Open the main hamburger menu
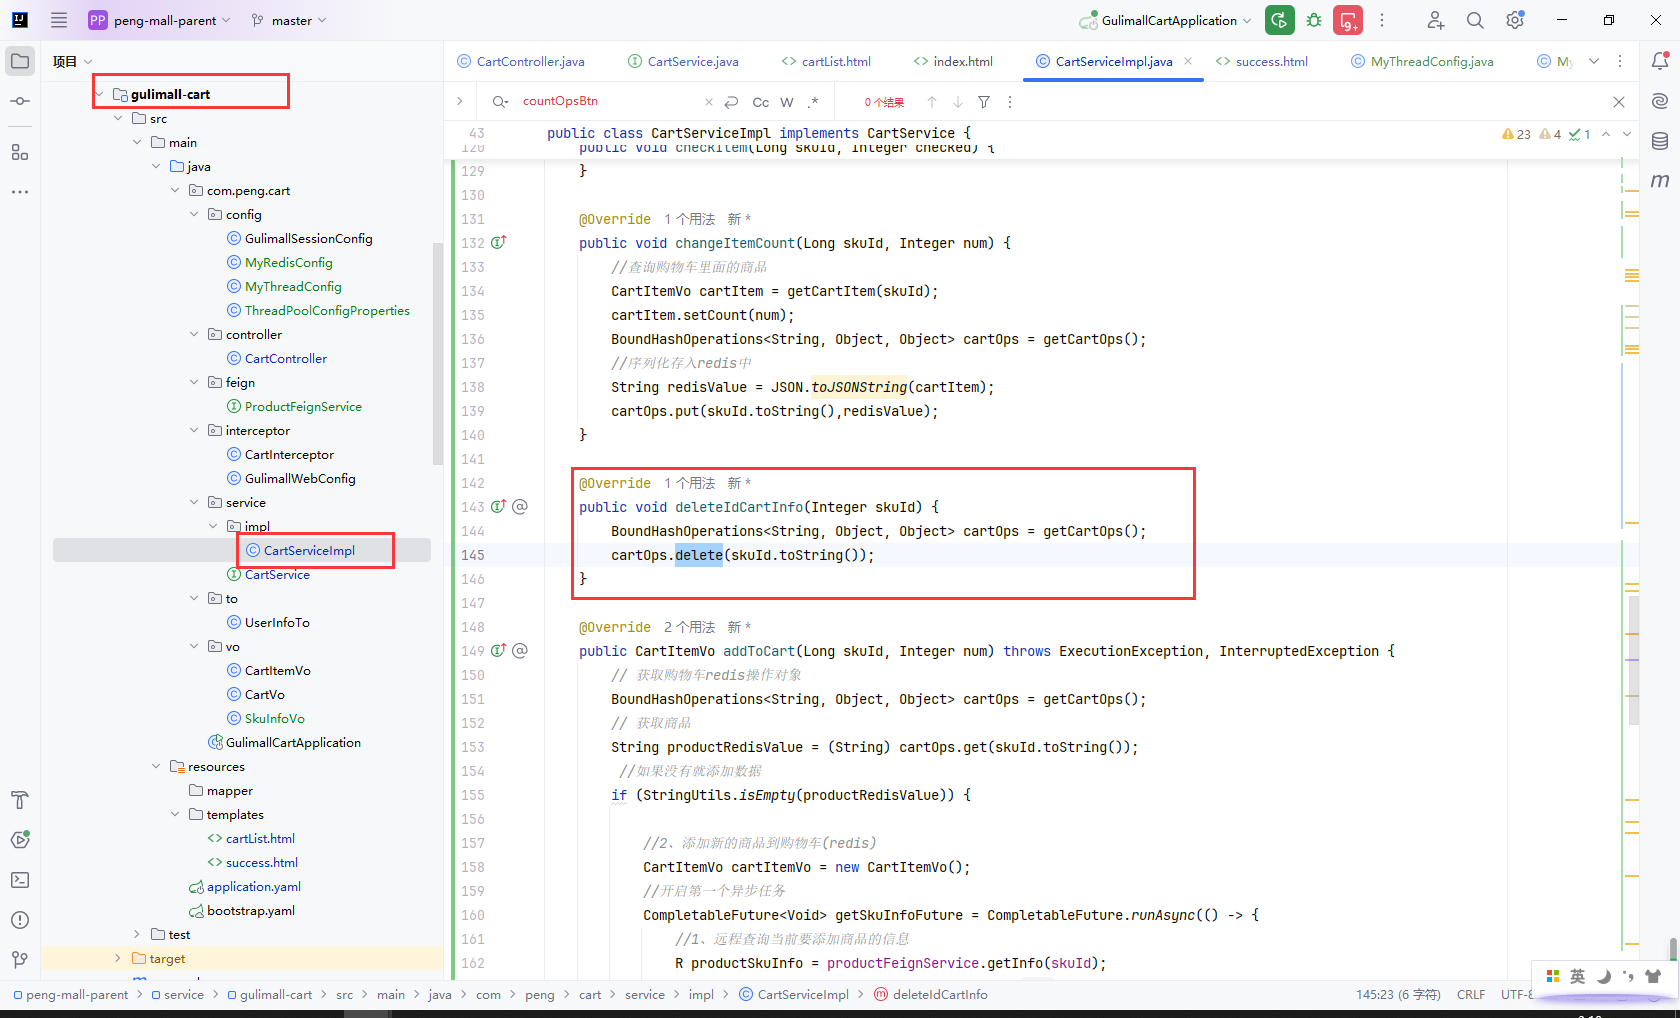Image resolution: width=1680 pixels, height=1018 pixels. (x=59, y=20)
